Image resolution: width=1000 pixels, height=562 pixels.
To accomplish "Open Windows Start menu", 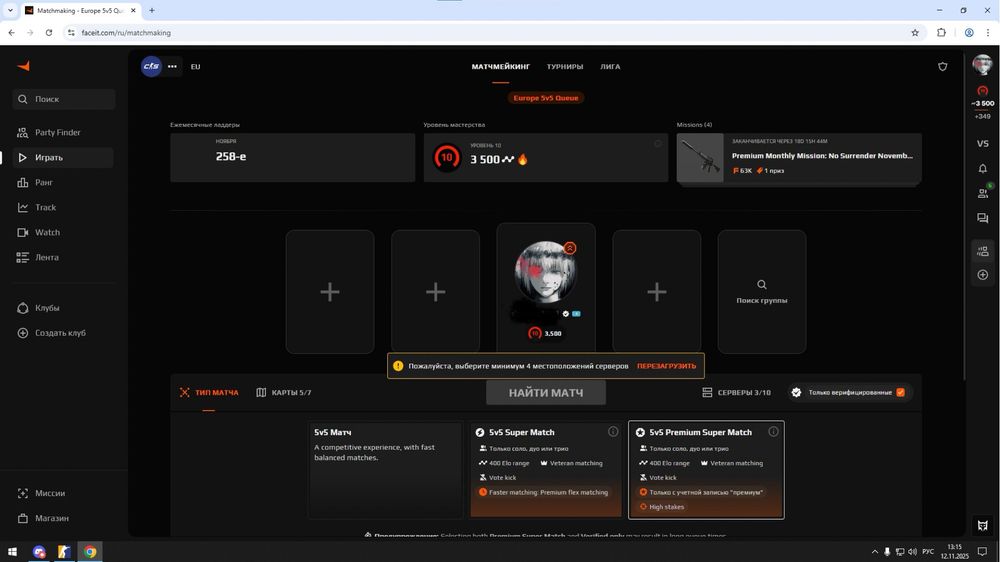I will [12, 552].
